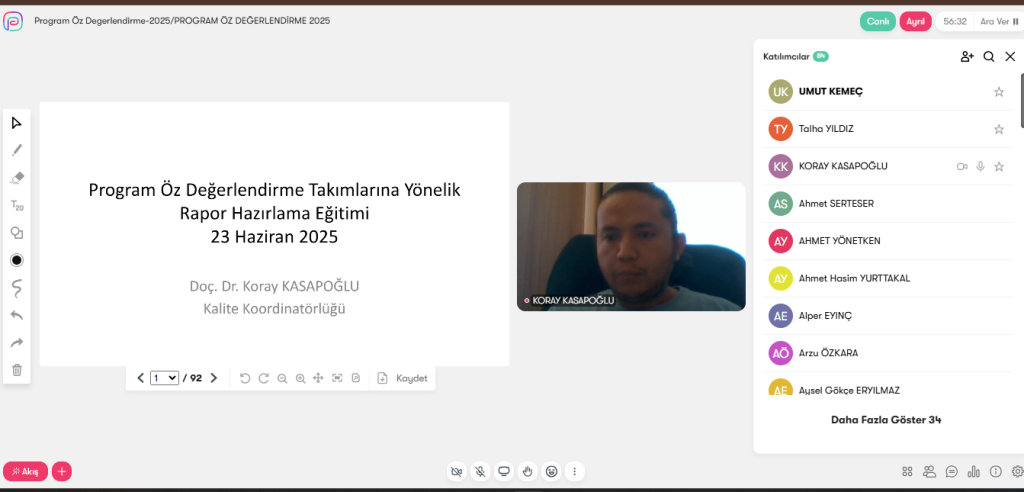1024x492 pixels.
Task: Search participants with the magnifier icon
Action: pyautogui.click(x=989, y=57)
